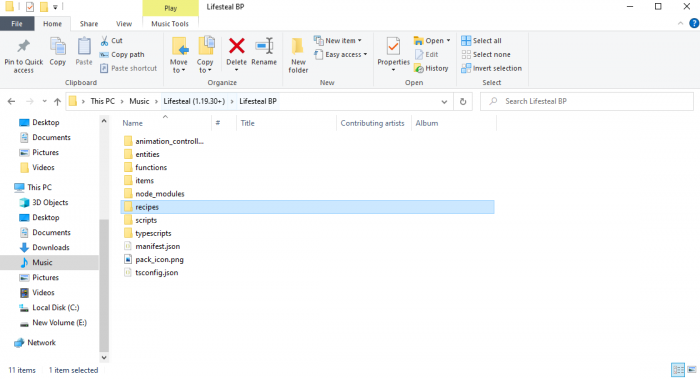
Task: Switch to the View ribbon tab
Action: click(x=124, y=24)
